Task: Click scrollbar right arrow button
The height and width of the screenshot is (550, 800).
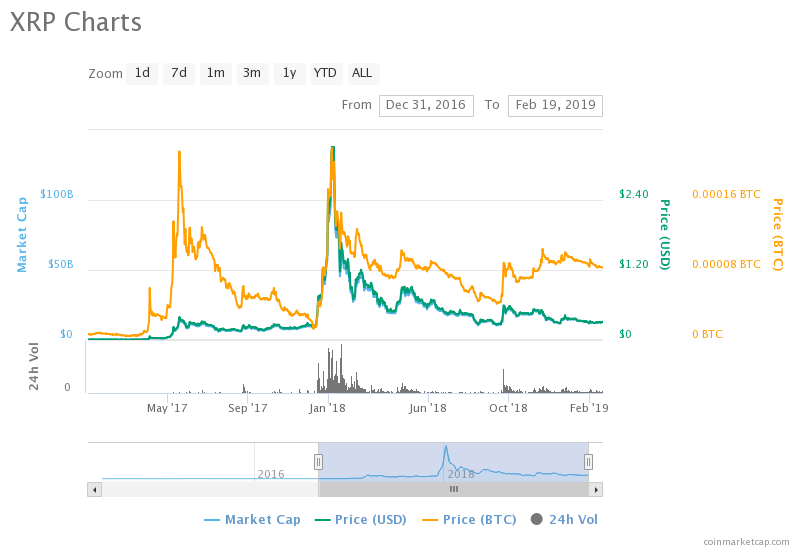Action: pos(596,490)
